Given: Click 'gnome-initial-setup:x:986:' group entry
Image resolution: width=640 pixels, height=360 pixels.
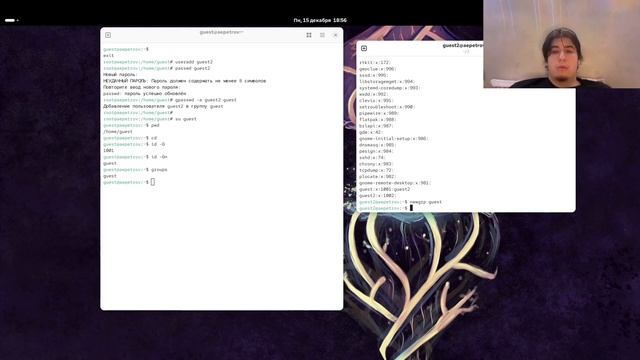Looking at the screenshot, I should (x=393, y=138).
